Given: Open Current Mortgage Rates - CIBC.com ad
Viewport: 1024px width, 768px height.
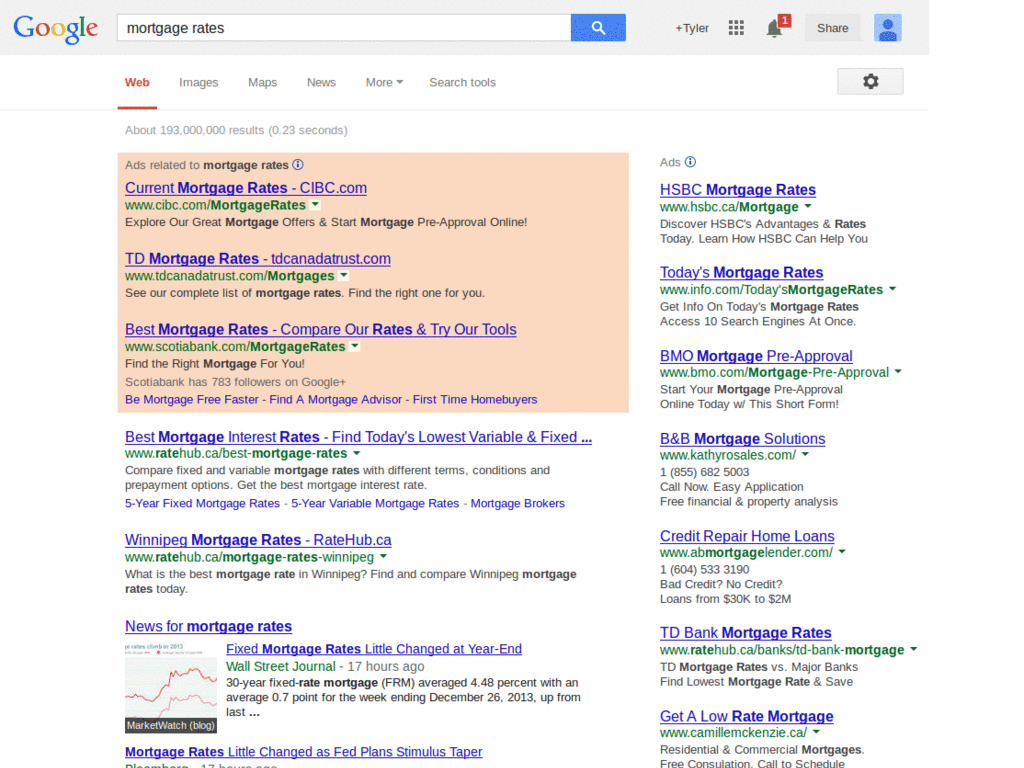Looking at the screenshot, I should coord(246,188).
